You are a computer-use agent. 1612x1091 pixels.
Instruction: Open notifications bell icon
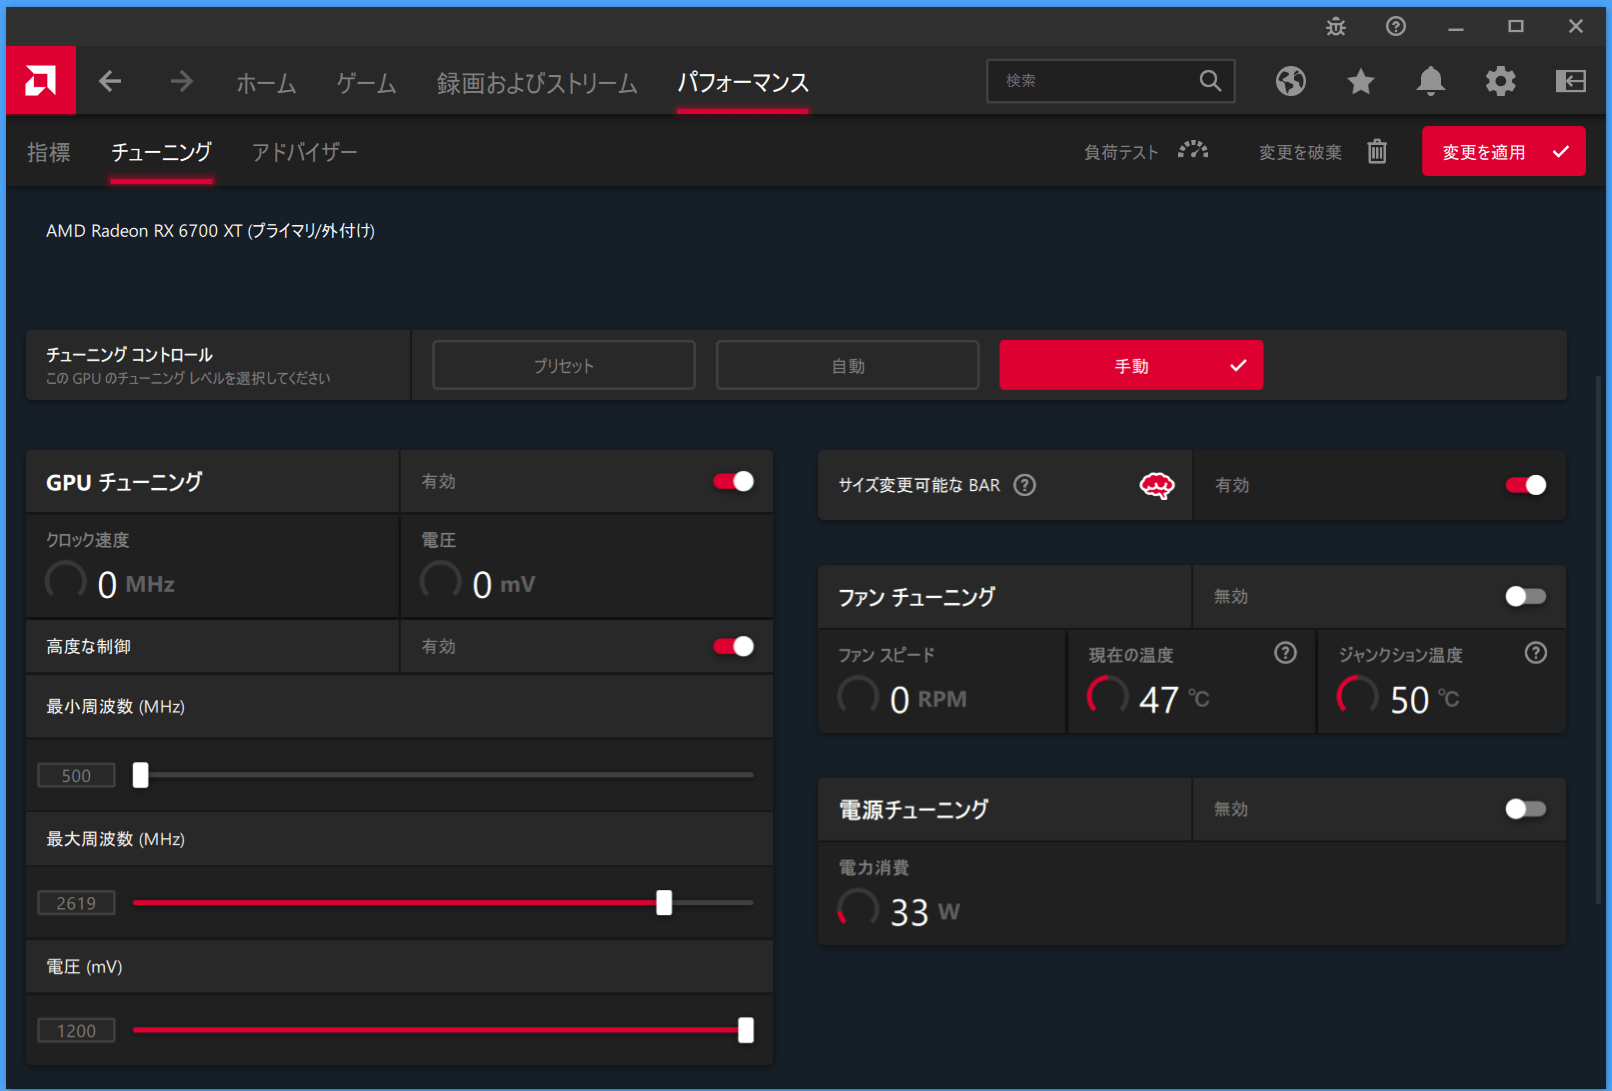point(1431,81)
